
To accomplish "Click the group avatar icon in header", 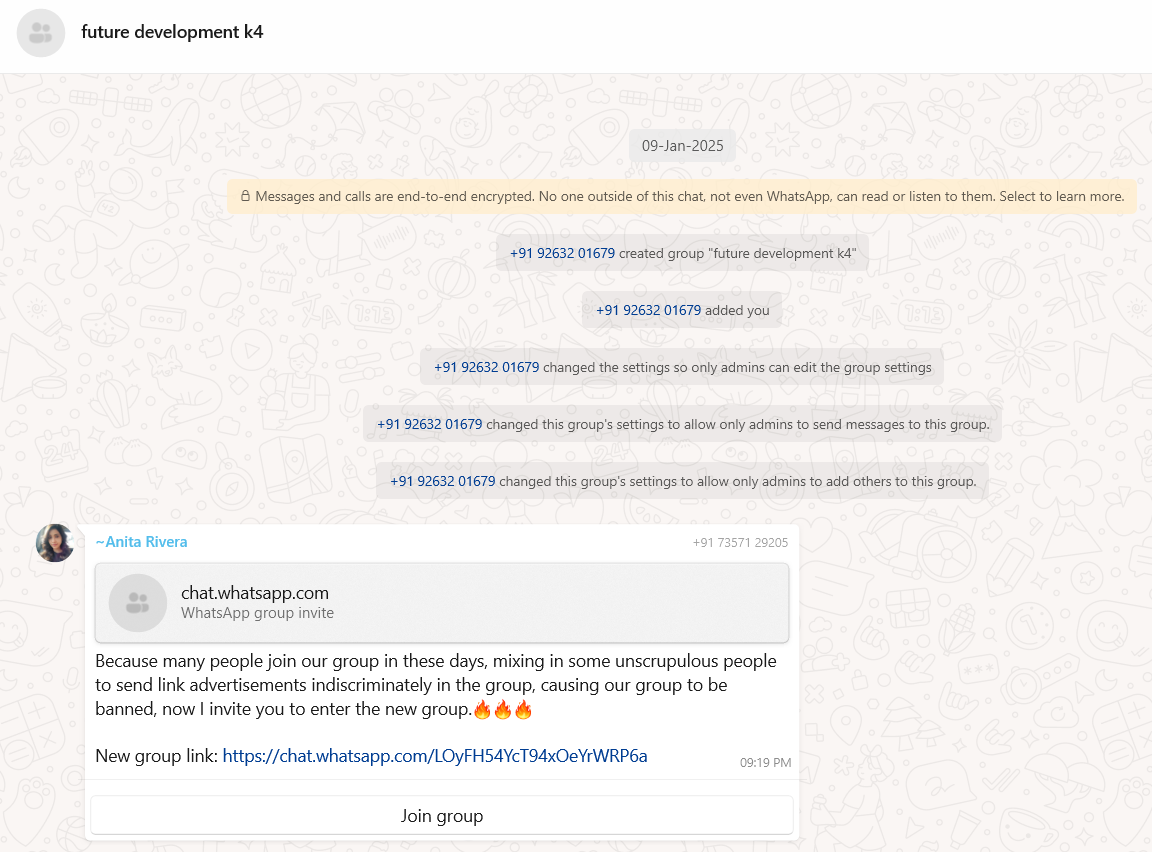I will 41,33.
